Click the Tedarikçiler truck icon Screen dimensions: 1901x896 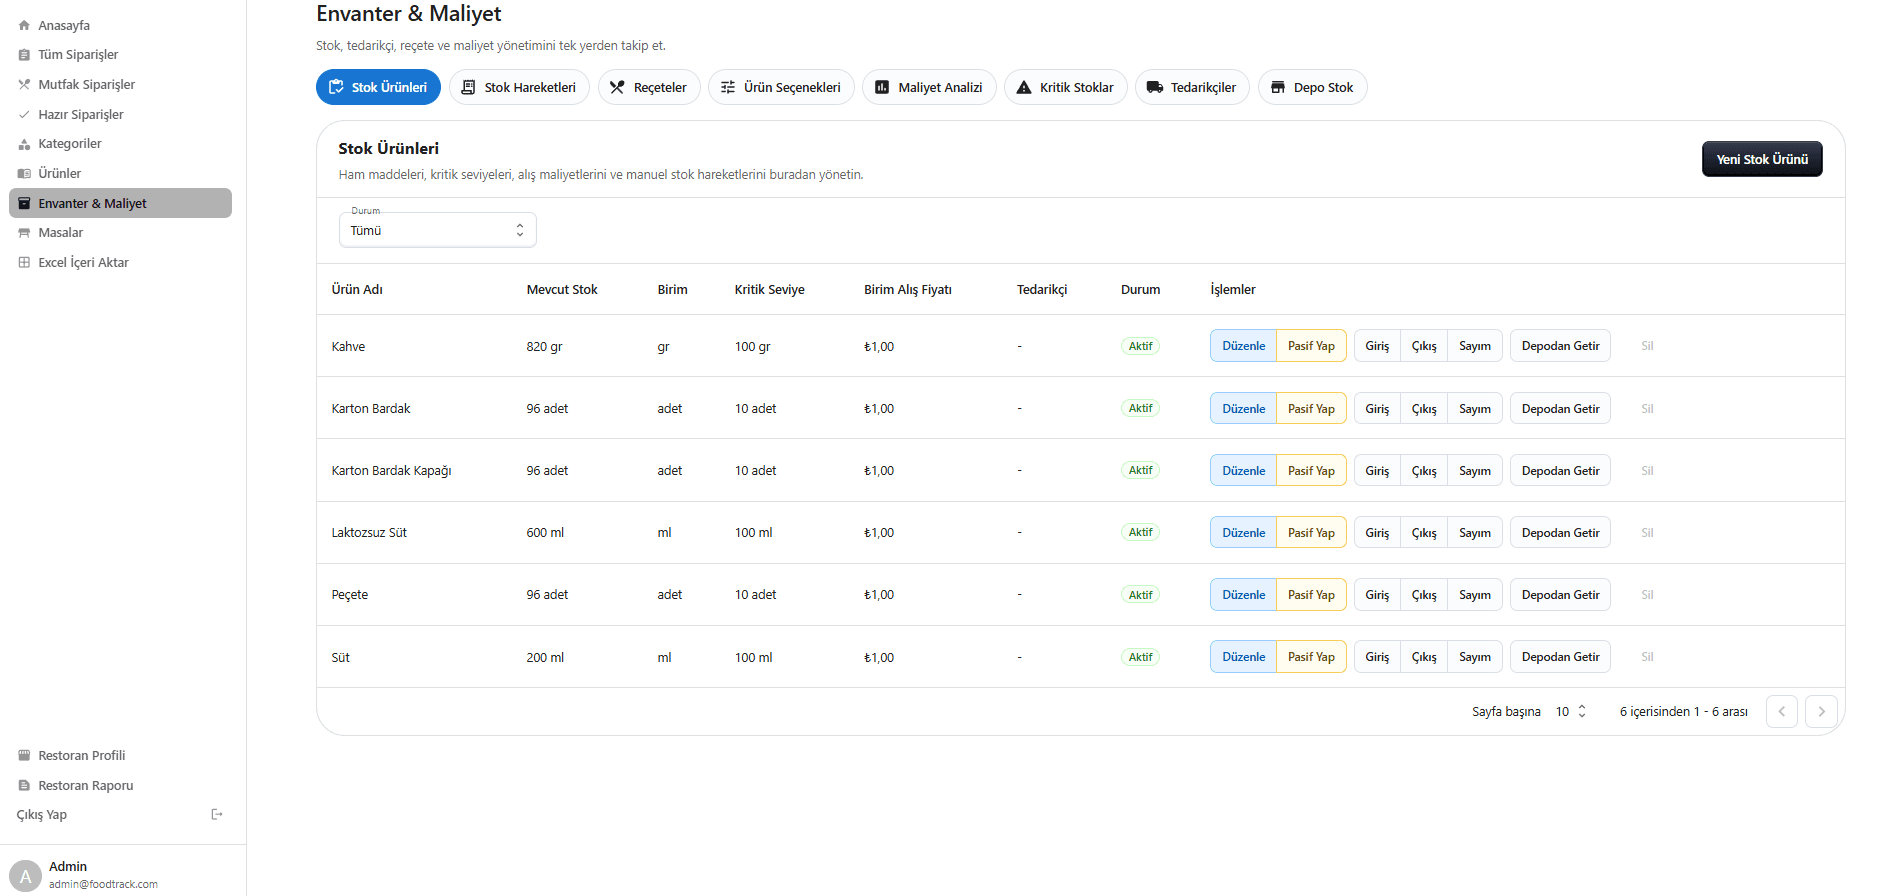1155,87
